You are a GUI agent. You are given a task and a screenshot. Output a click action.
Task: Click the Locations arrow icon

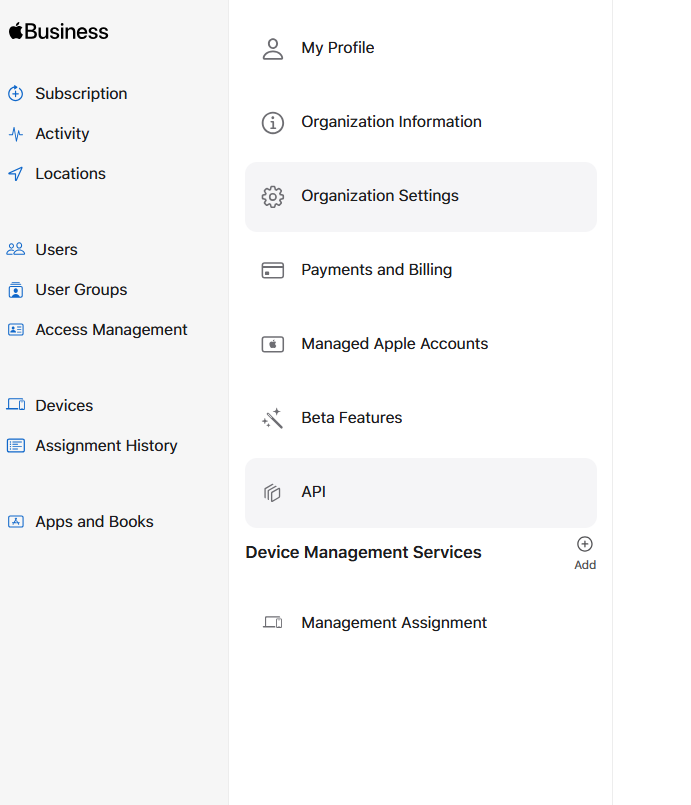pyautogui.click(x=15, y=174)
